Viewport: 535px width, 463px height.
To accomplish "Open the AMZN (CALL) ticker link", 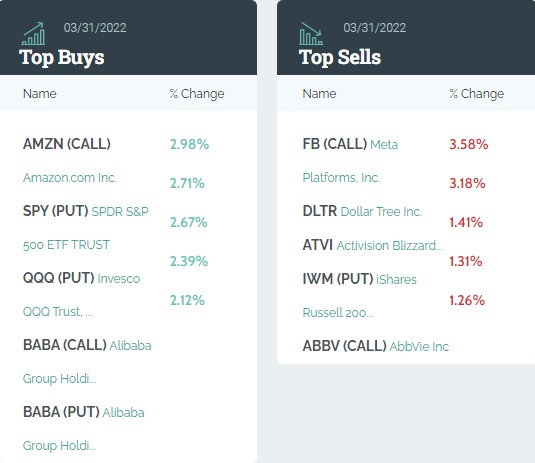I will [x=67, y=144].
